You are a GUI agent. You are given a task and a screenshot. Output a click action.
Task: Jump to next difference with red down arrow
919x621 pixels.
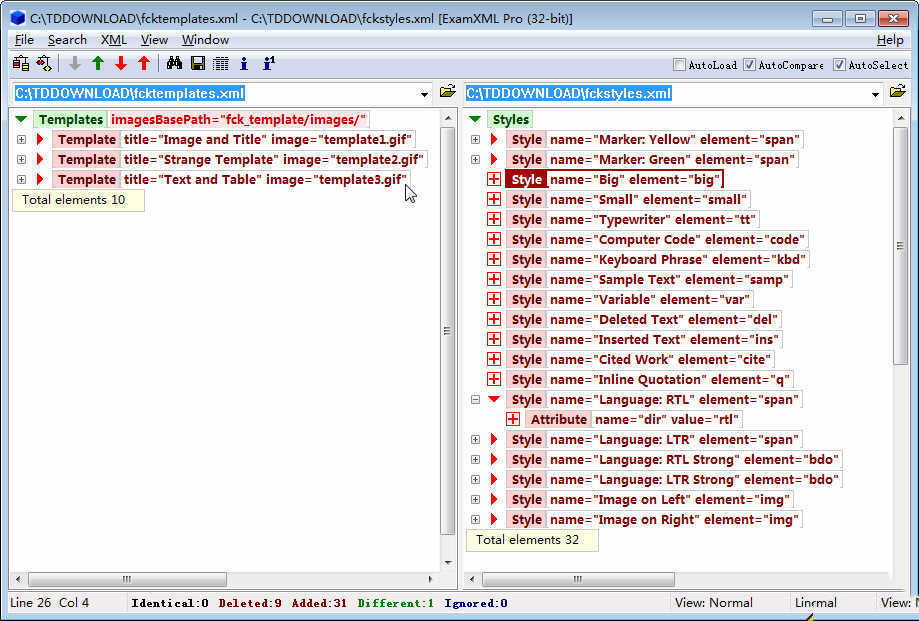pyautogui.click(x=121, y=62)
